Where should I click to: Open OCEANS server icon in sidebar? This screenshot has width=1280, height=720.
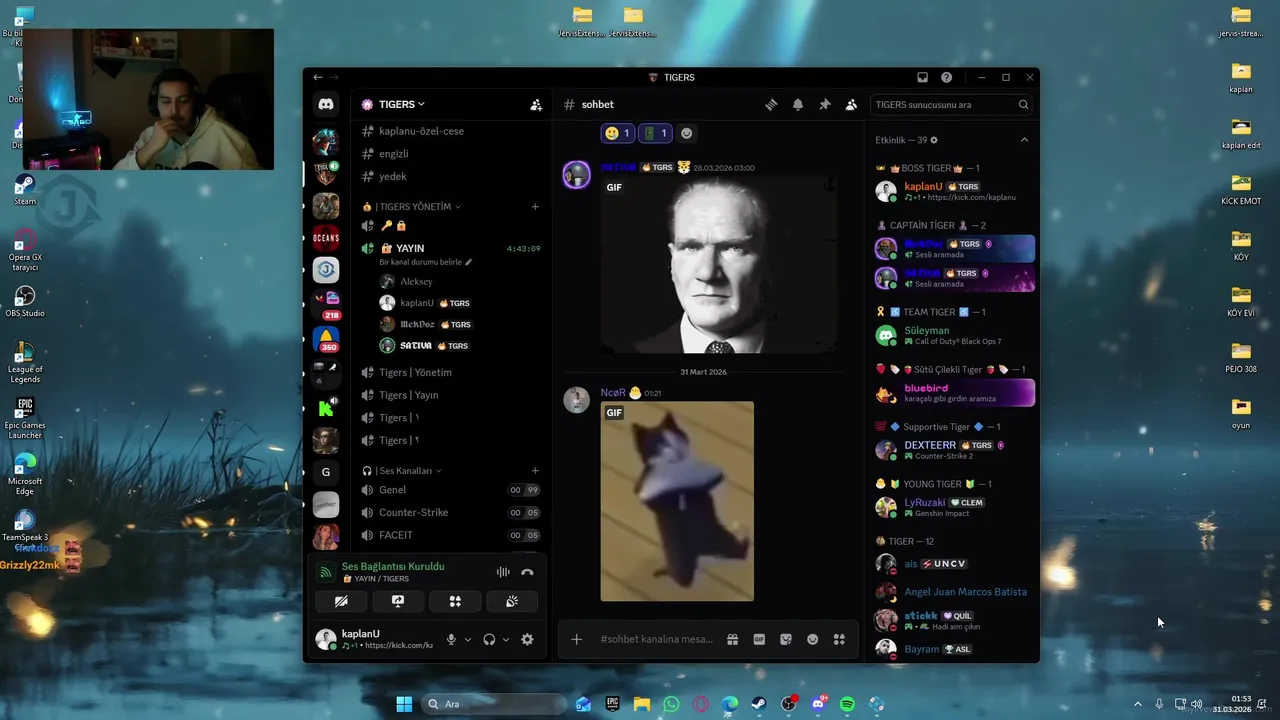click(326, 238)
